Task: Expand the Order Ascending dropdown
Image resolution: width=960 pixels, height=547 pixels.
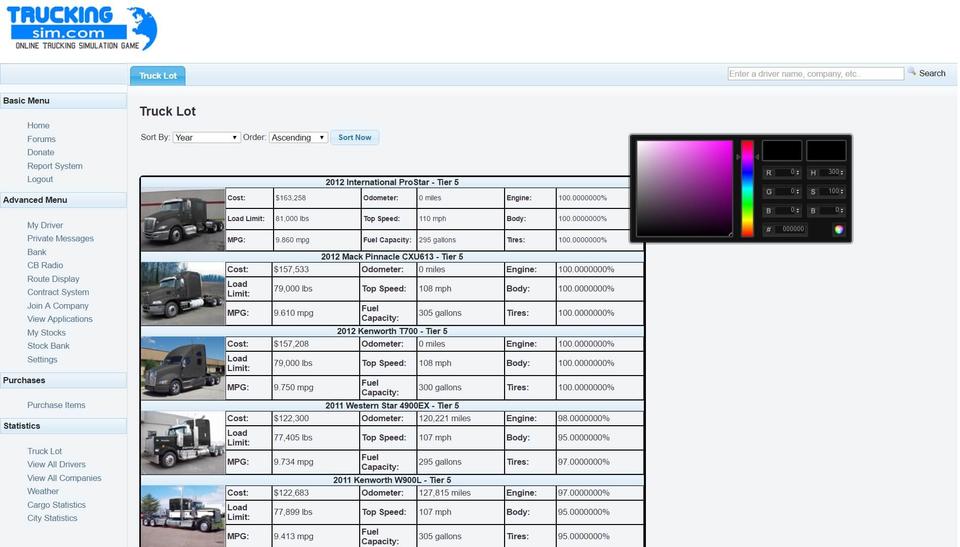Action: click(298, 138)
